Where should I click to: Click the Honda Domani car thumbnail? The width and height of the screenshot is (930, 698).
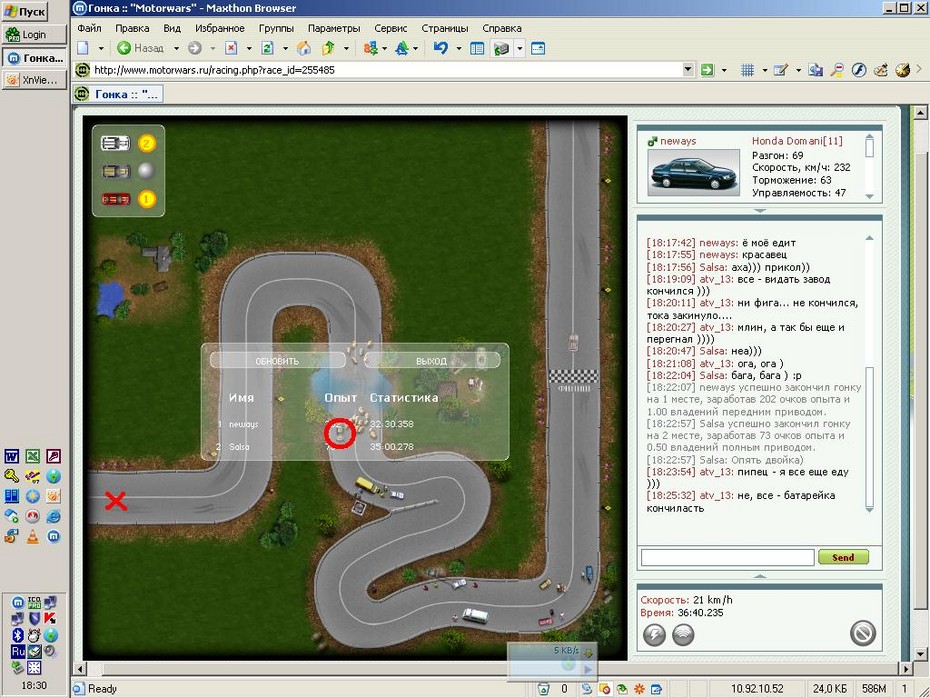[x=694, y=172]
